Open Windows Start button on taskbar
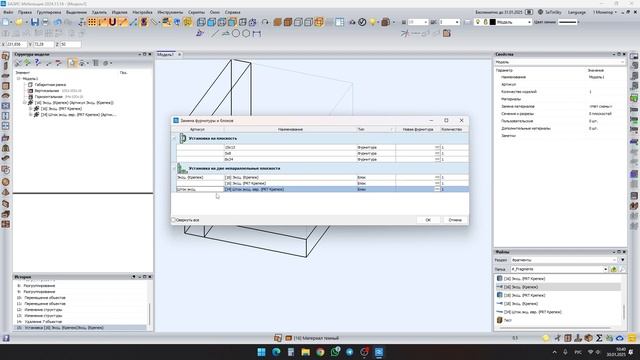This screenshot has height=360, width=640. [x=261, y=352]
